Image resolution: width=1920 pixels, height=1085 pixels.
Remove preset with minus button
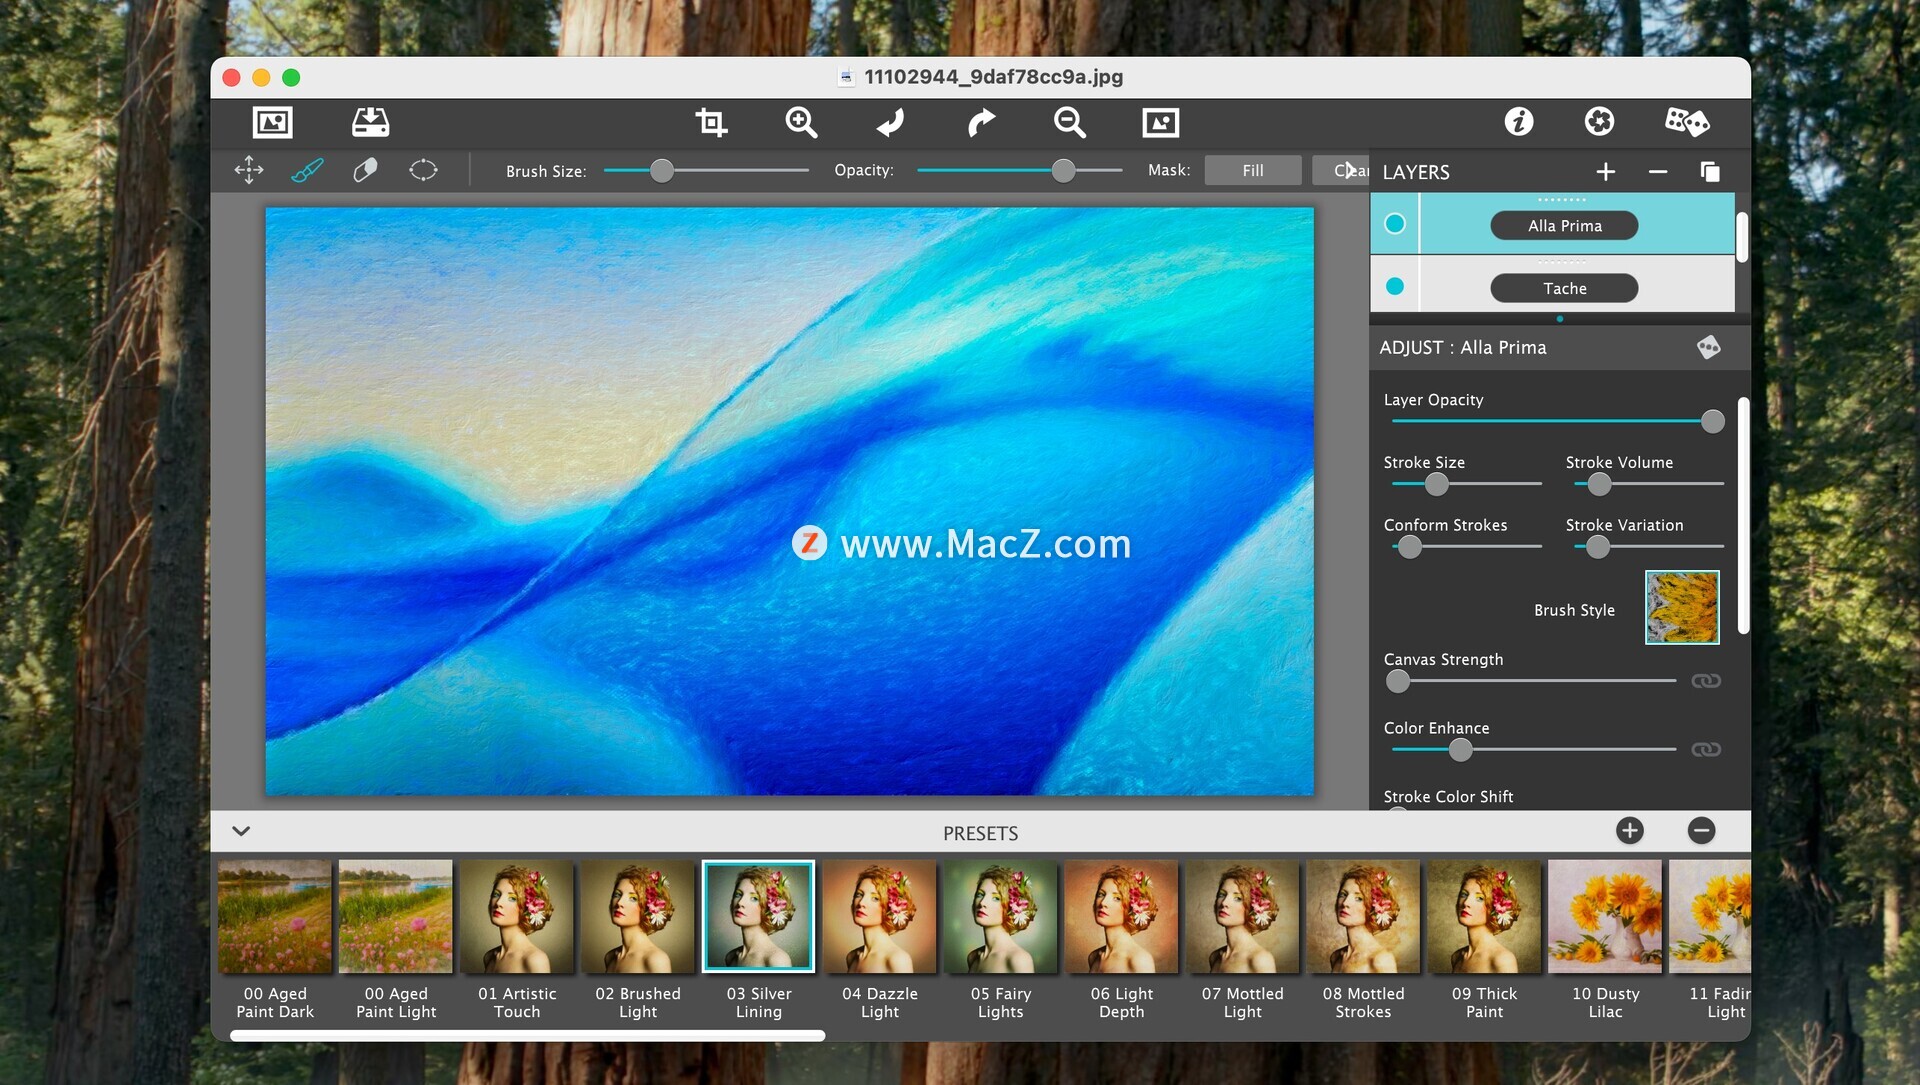point(1701,831)
